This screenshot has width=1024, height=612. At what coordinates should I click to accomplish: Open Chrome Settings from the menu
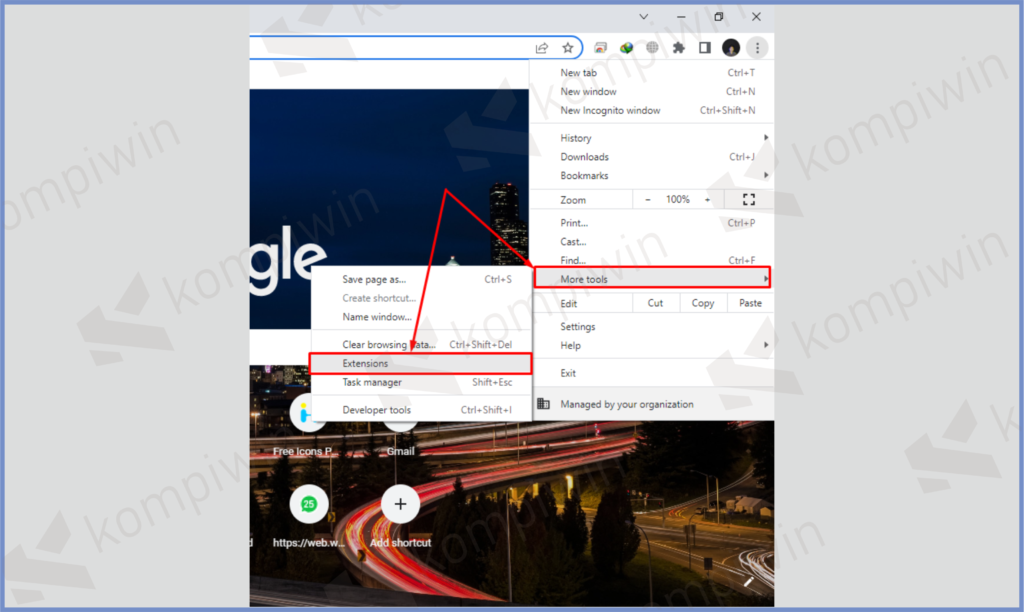(x=578, y=326)
